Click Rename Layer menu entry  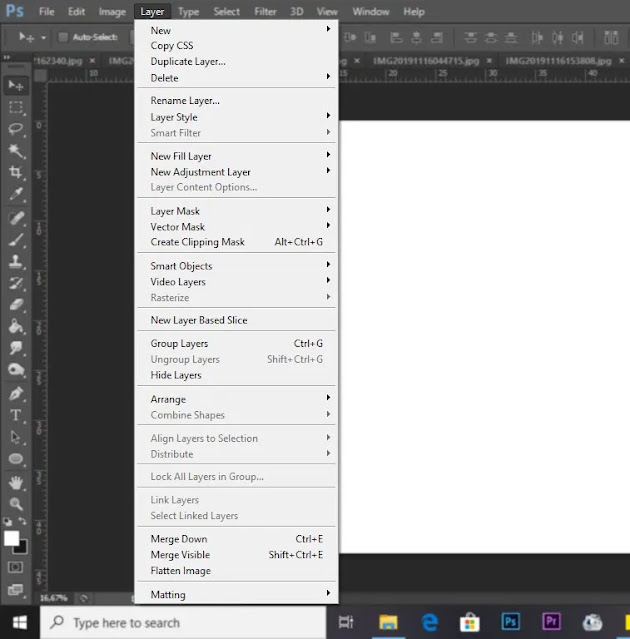click(x=236, y=101)
